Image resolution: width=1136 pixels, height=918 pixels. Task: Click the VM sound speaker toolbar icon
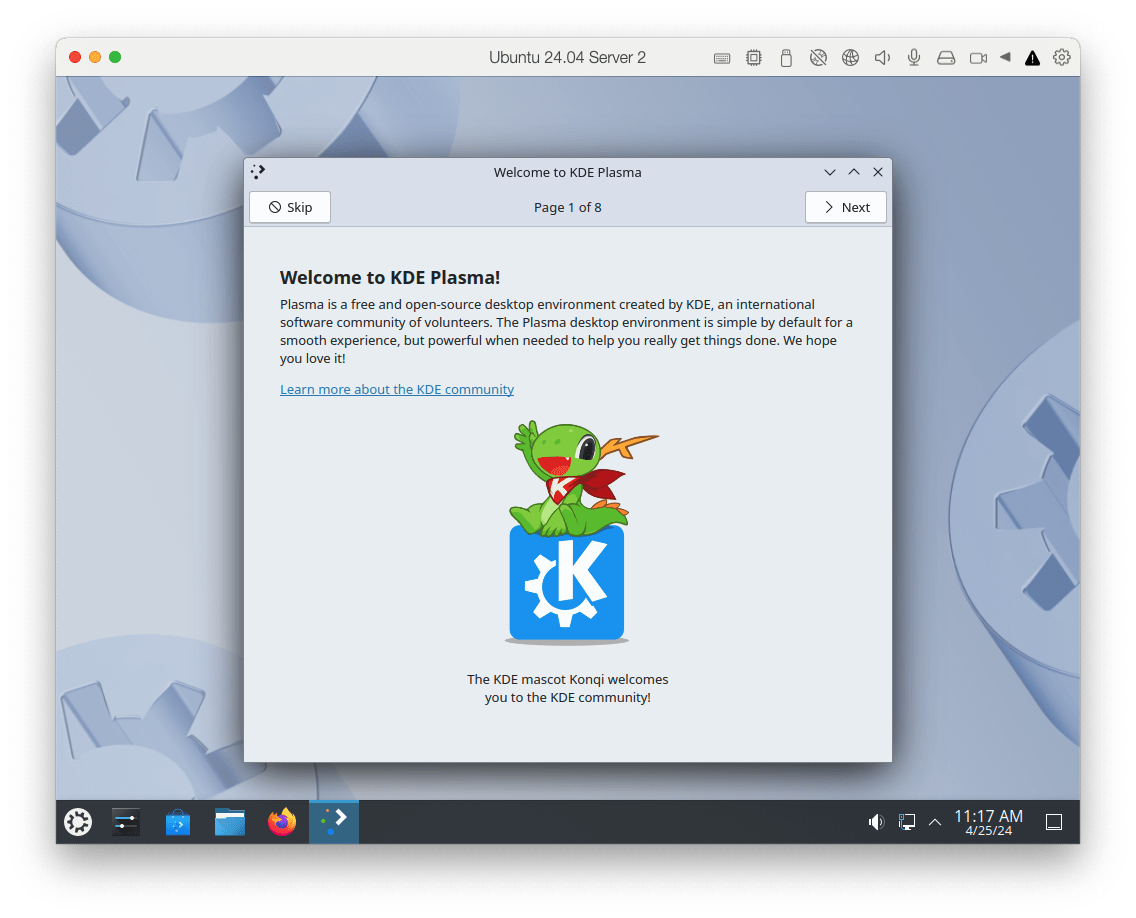tap(882, 58)
